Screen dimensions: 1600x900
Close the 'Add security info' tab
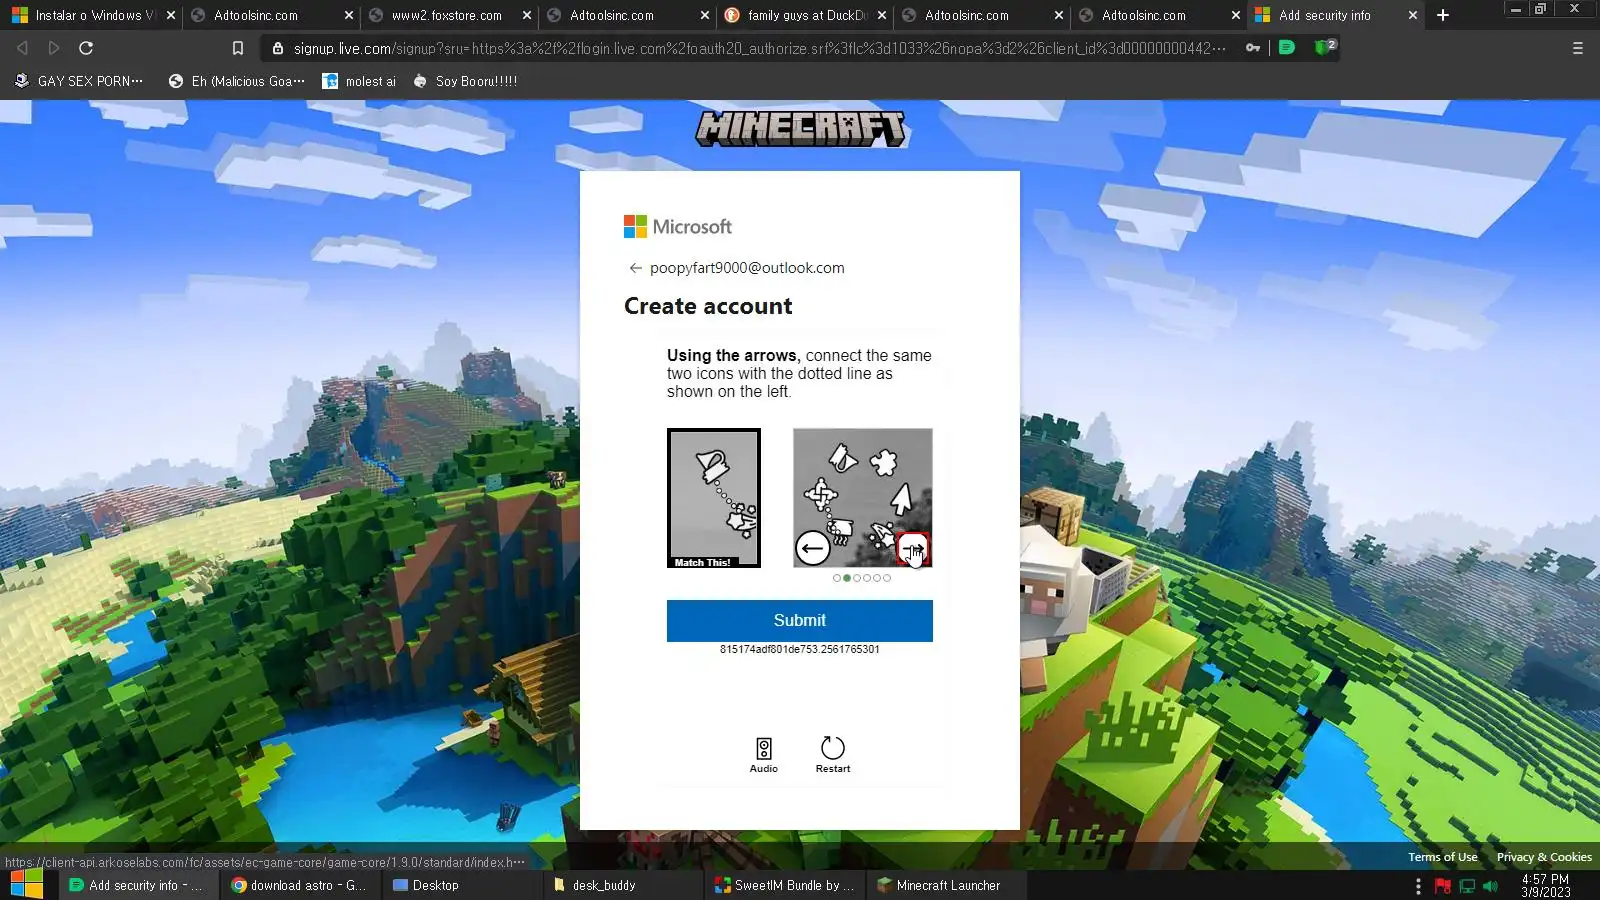pos(1412,15)
